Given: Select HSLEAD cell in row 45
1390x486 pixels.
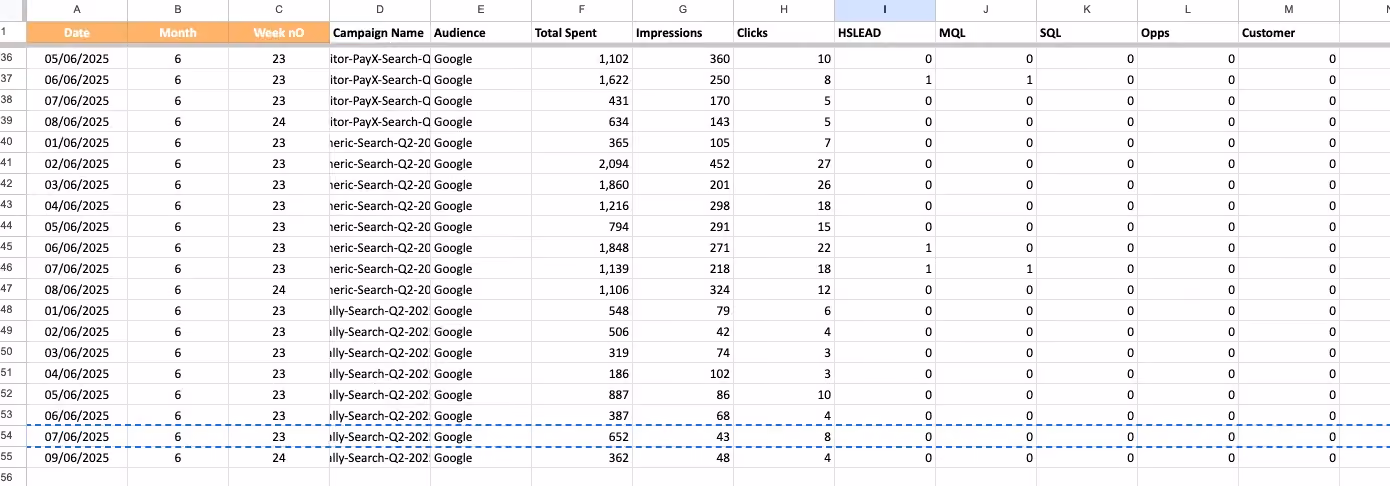Looking at the screenshot, I should (885, 248).
